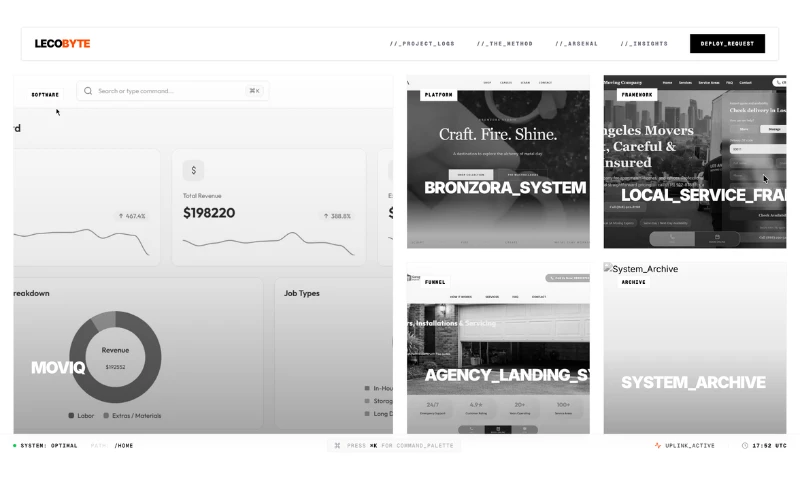
Task: Click the Shop Collection button in Bronzora preview
Action: click(x=471, y=174)
